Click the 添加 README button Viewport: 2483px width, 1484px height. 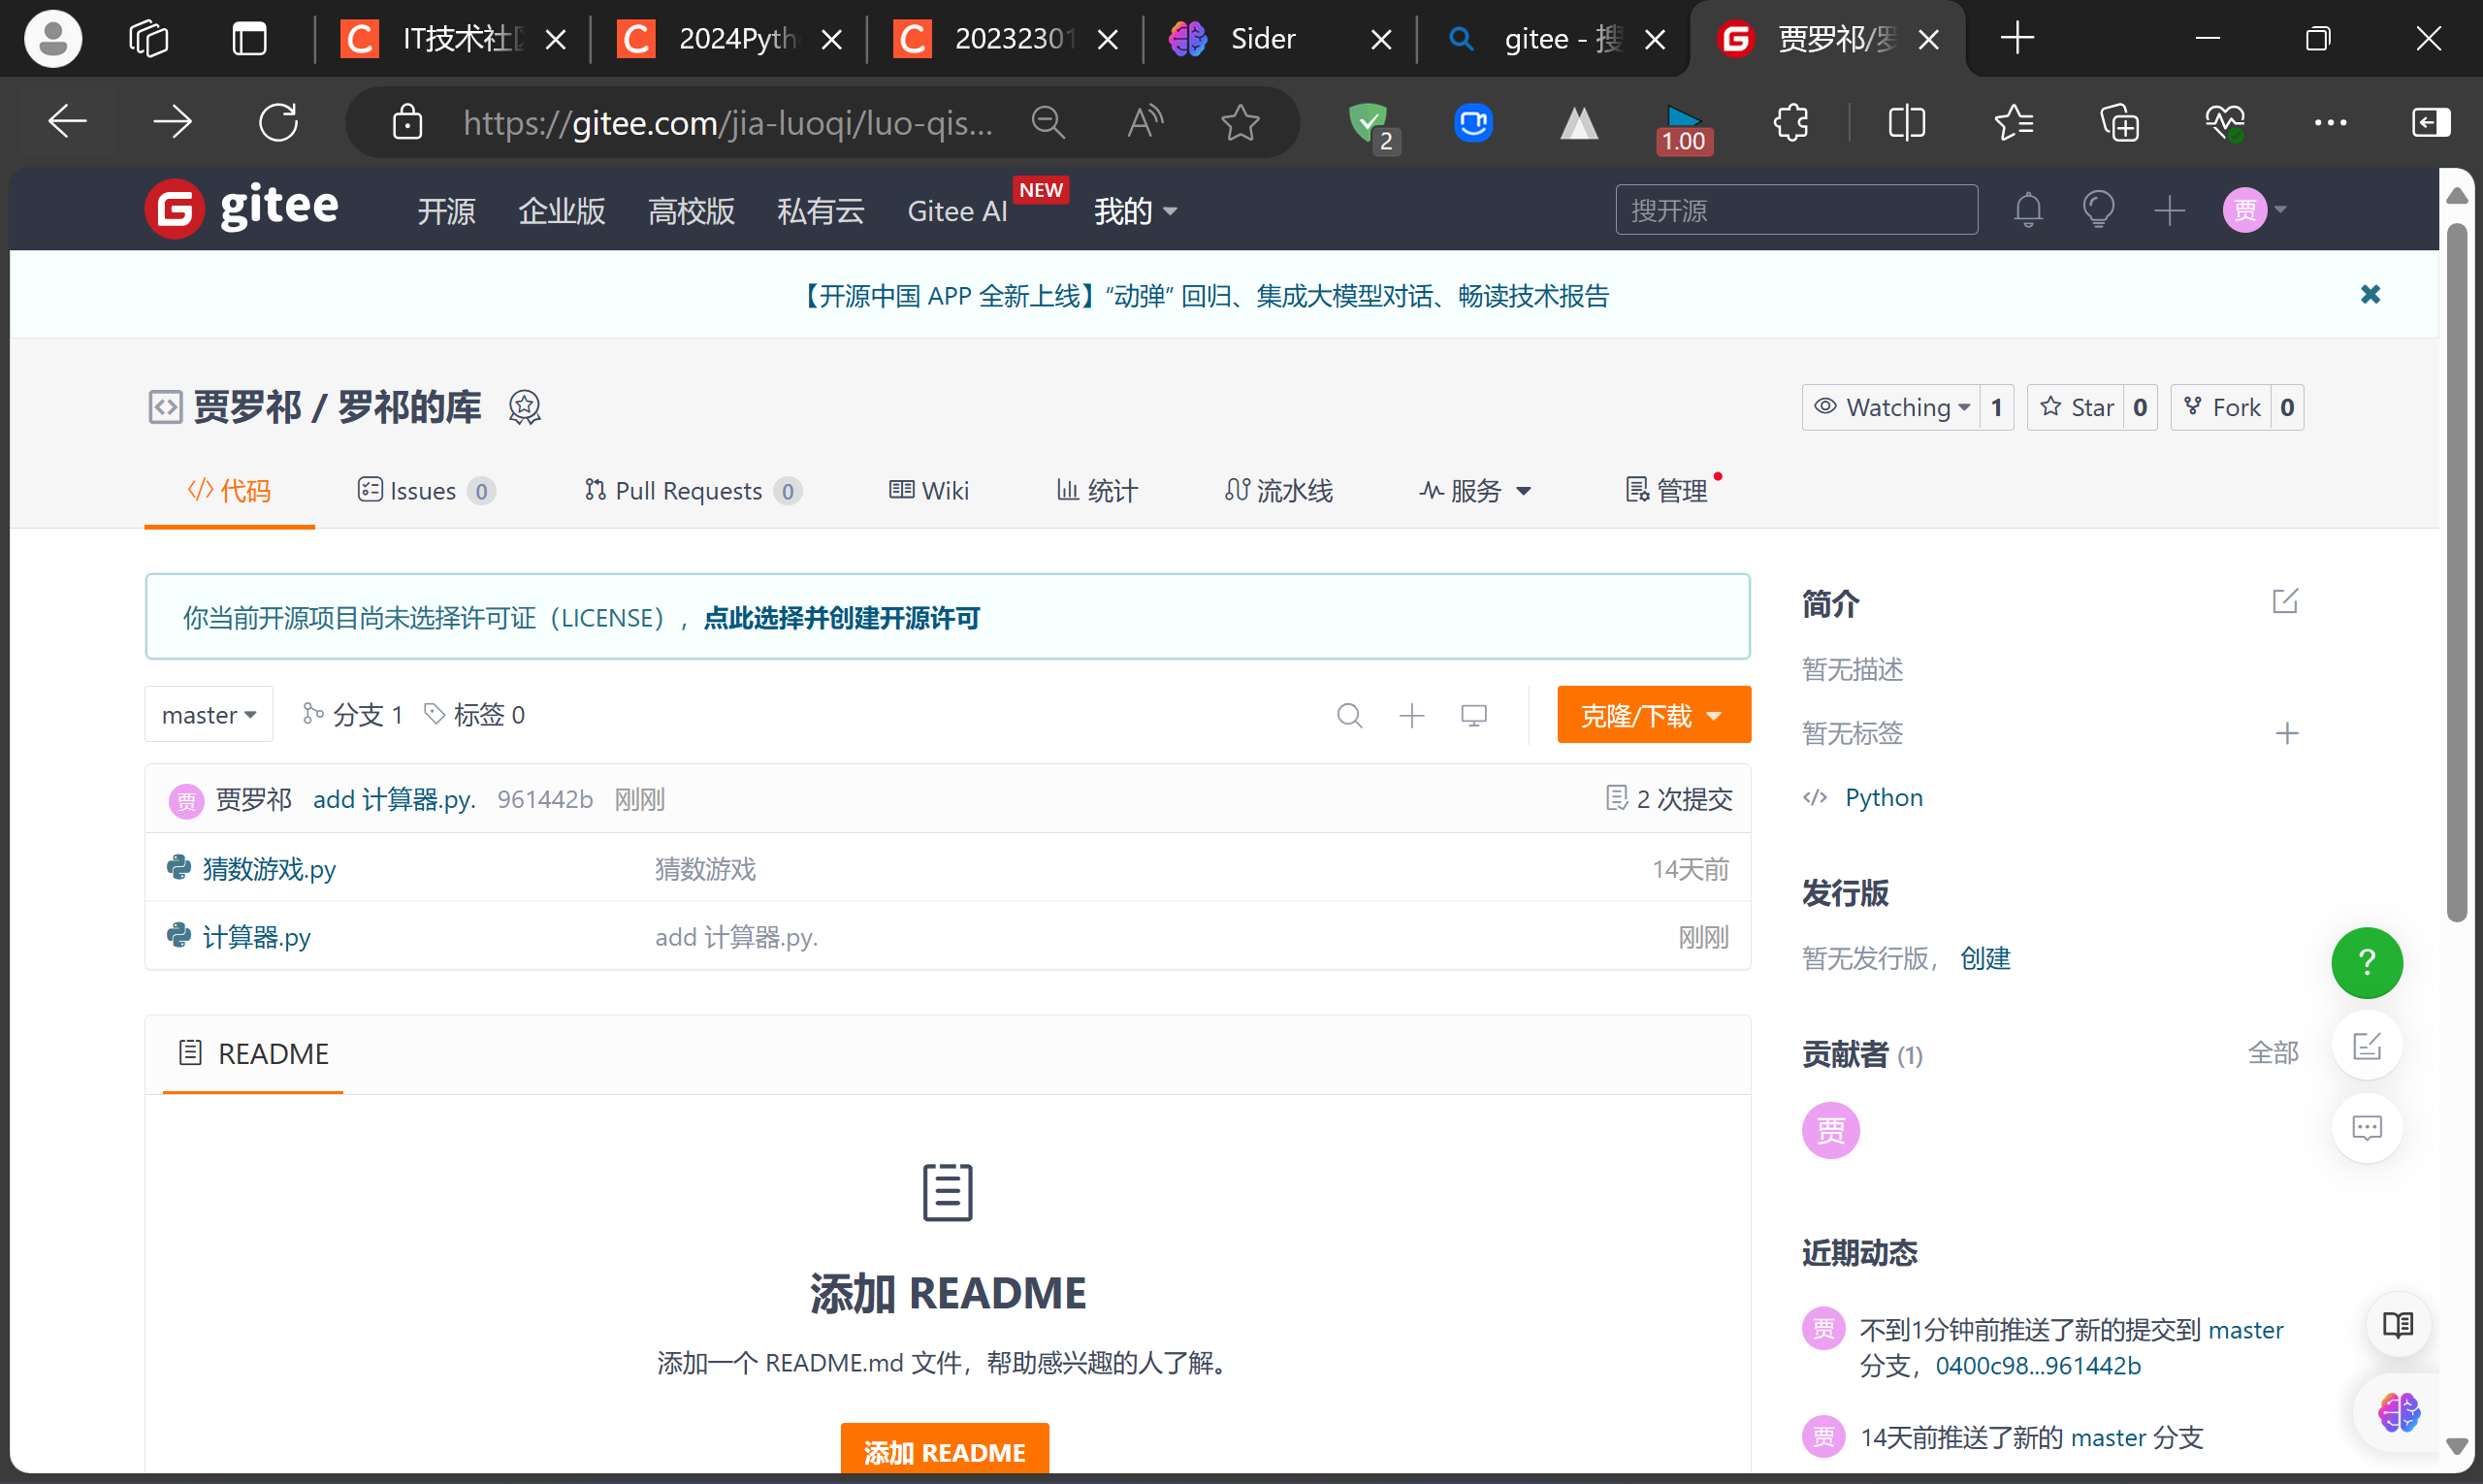coord(944,1451)
